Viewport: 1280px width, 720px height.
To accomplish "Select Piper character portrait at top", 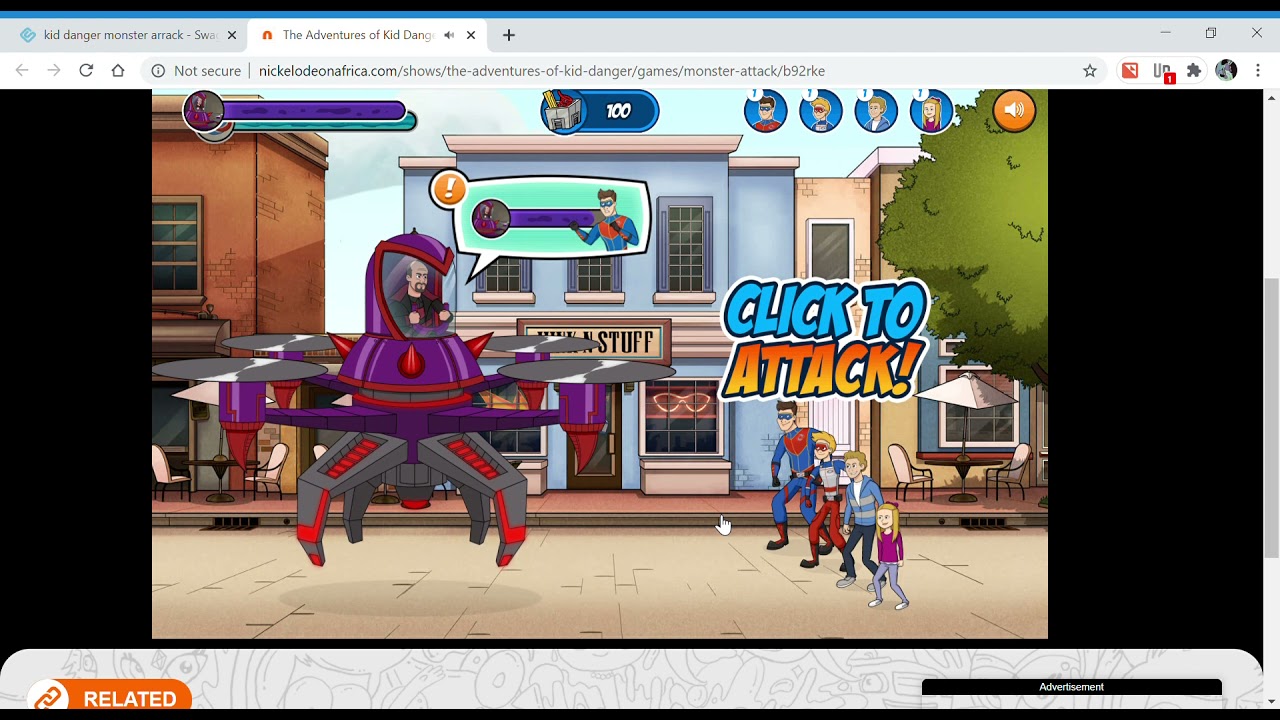I will [x=931, y=110].
